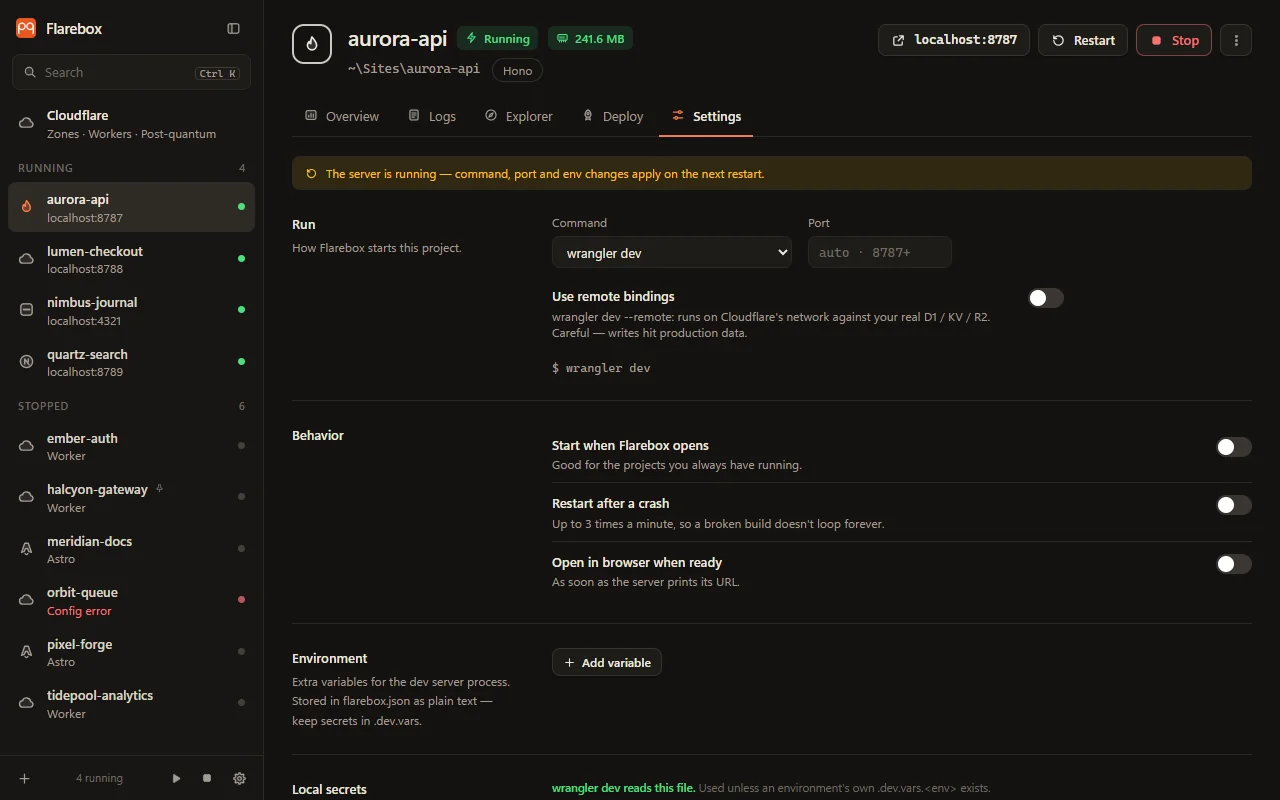Screen dimensions: 1280x800
Task: Click the aurora-api flame project icon
Action: (312, 44)
